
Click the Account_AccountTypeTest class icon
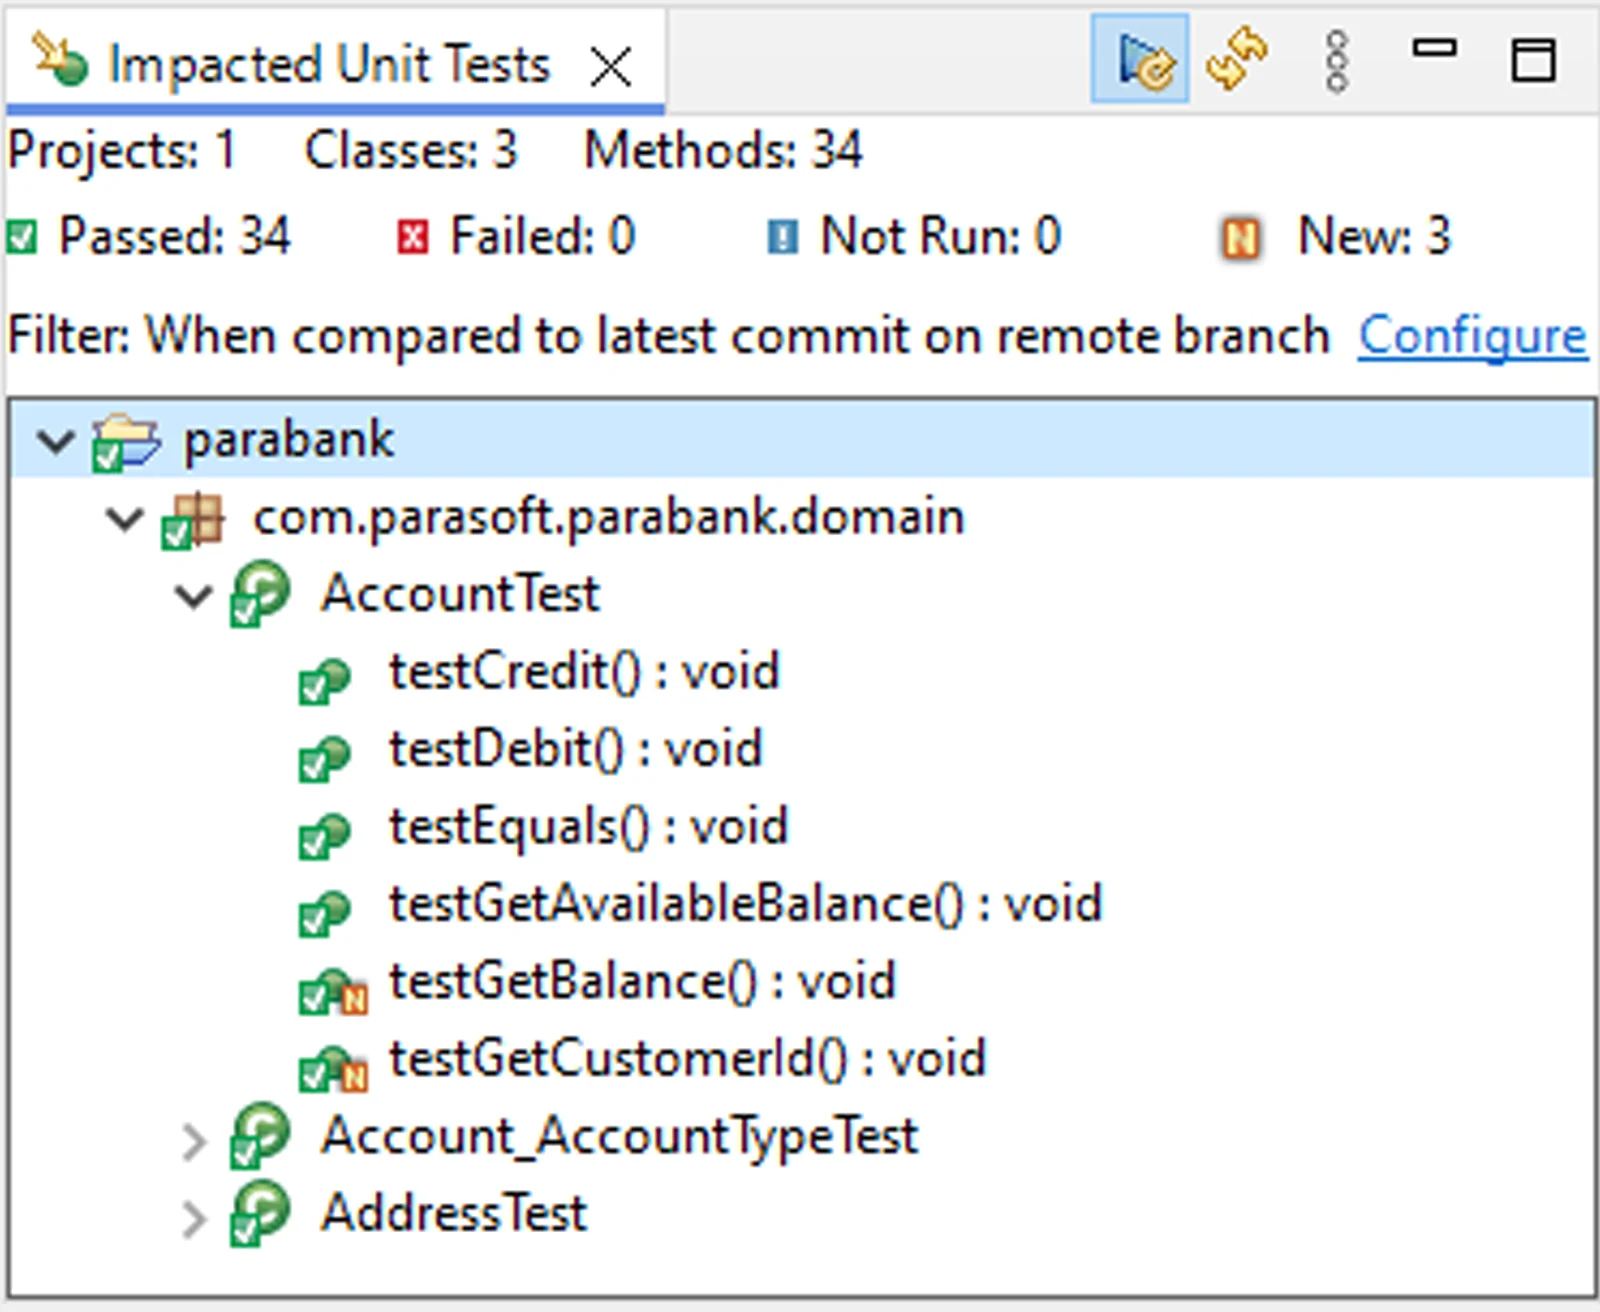click(x=261, y=1137)
